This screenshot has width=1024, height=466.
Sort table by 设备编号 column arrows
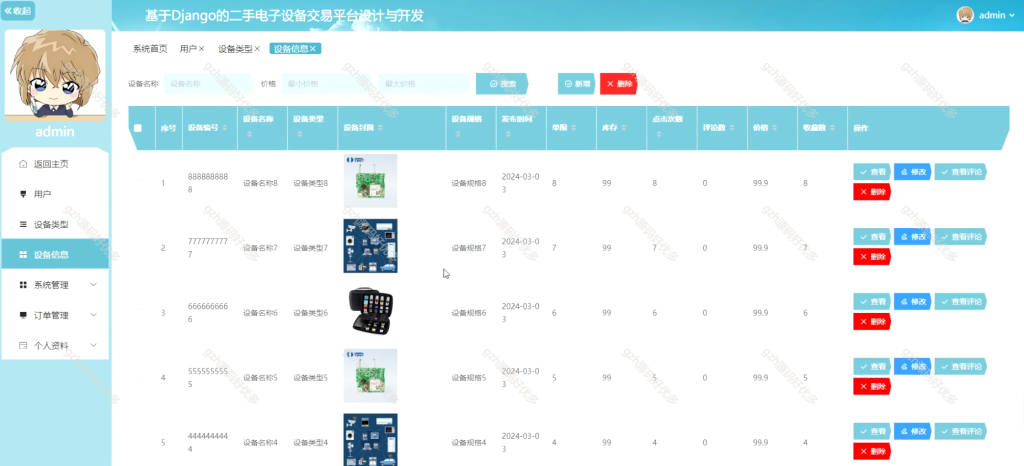pos(225,128)
